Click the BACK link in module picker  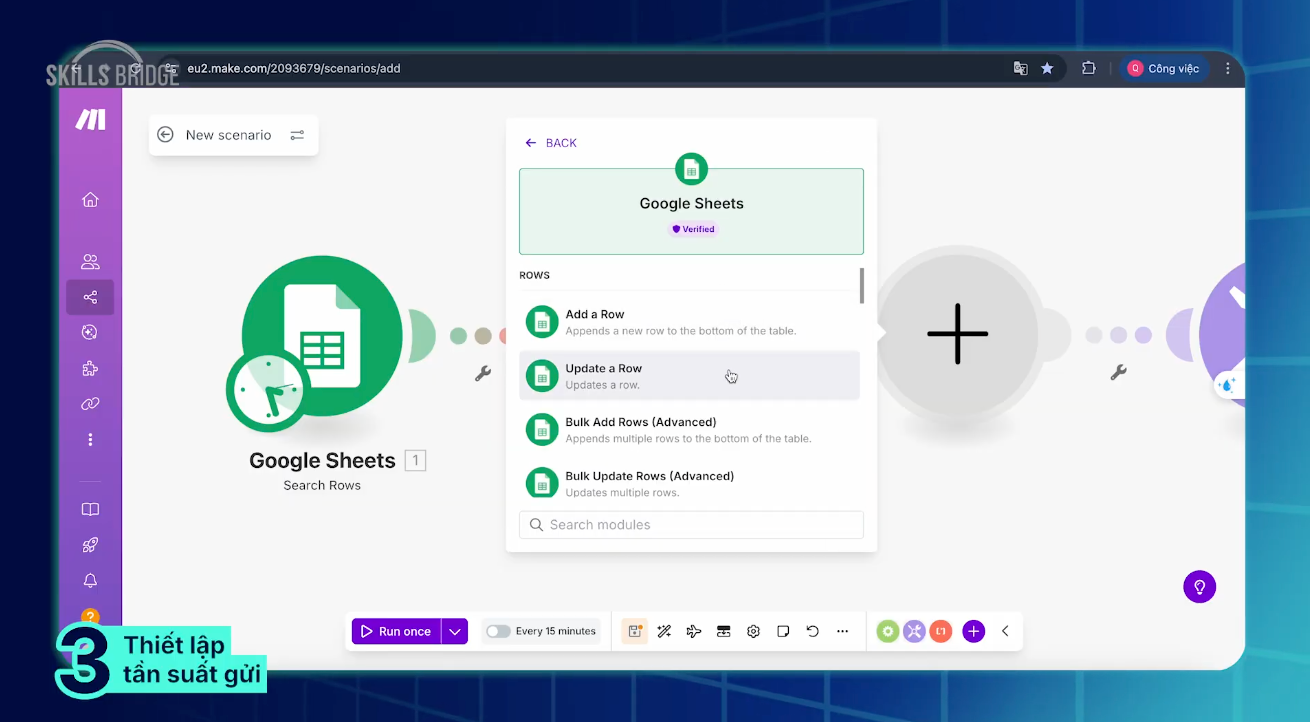click(551, 143)
